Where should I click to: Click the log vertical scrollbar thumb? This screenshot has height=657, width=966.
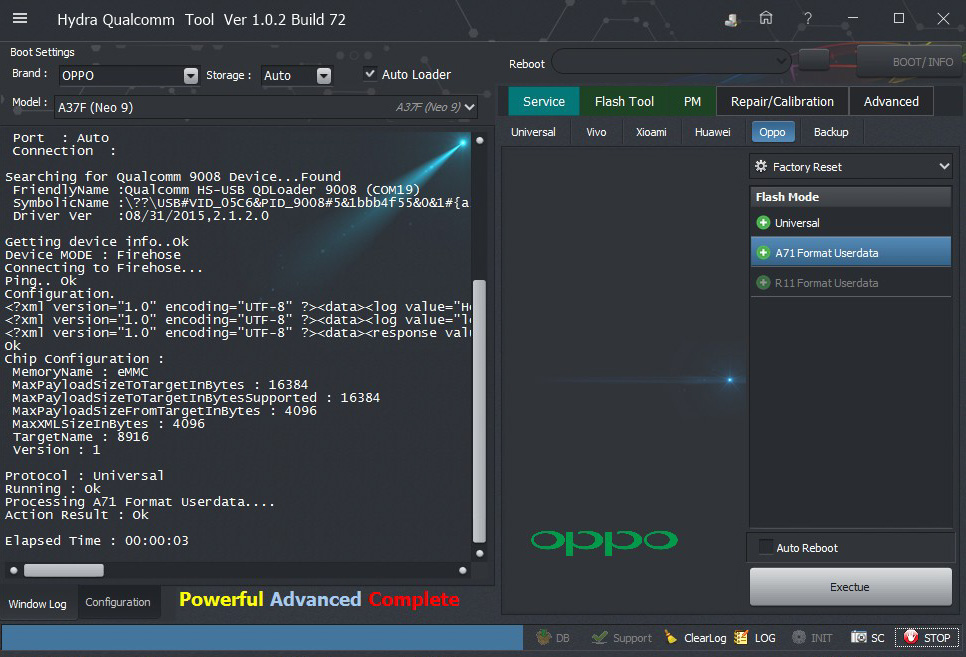tap(479, 410)
